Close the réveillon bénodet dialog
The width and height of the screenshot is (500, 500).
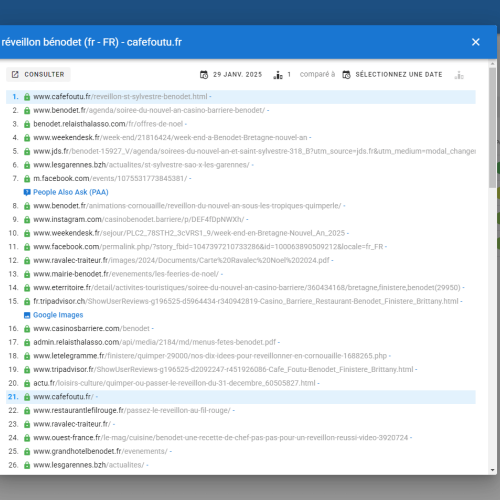[x=476, y=42]
